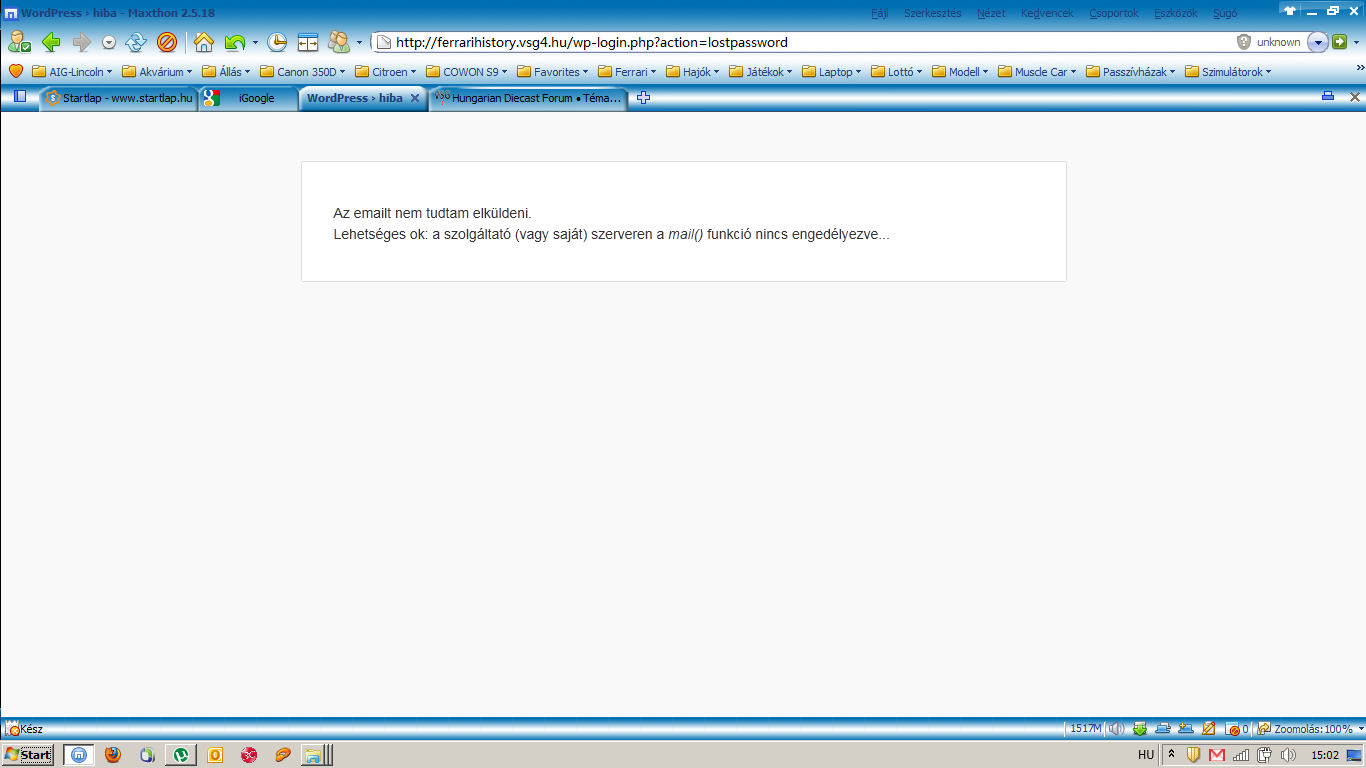Viewport: 1366px width, 768px height.
Task: Click the Start button on taskbar
Action: click(x=28, y=755)
